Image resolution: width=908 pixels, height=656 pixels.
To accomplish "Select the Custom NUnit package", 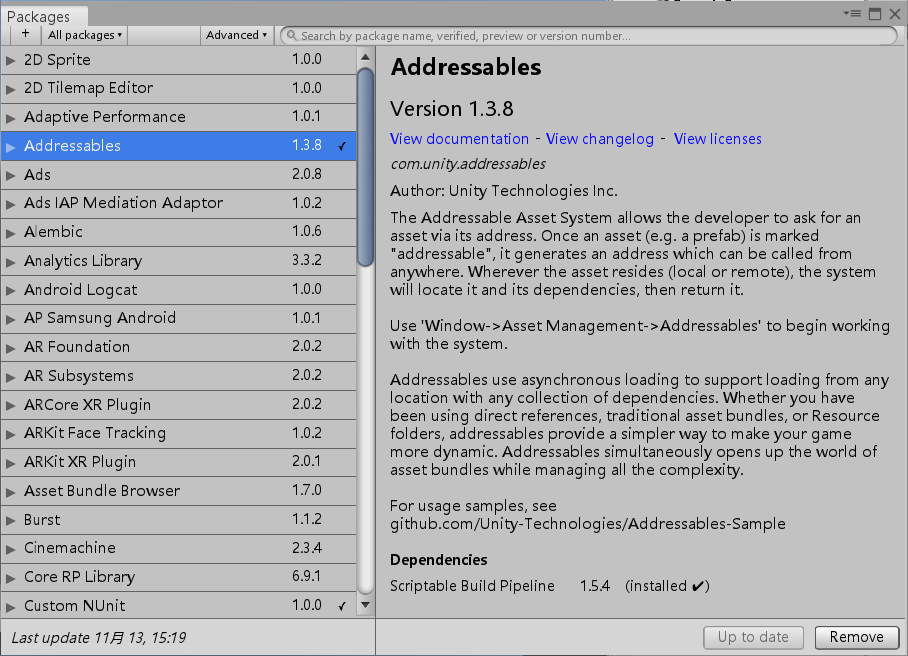I will pyautogui.click(x=178, y=605).
